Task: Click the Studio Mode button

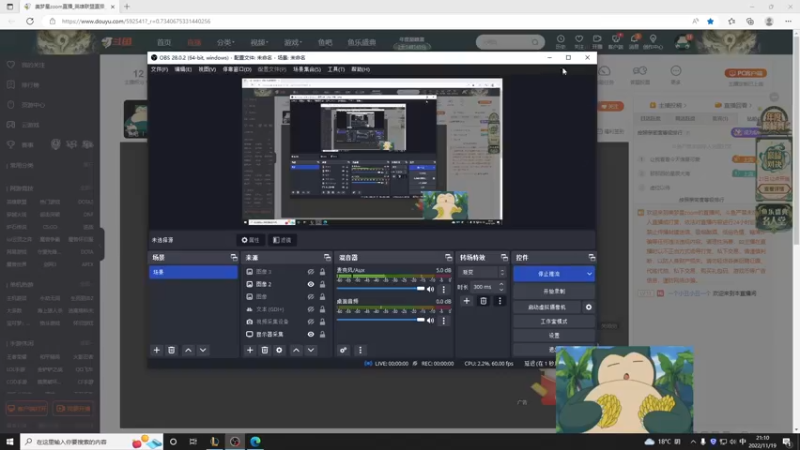Action: (554, 321)
